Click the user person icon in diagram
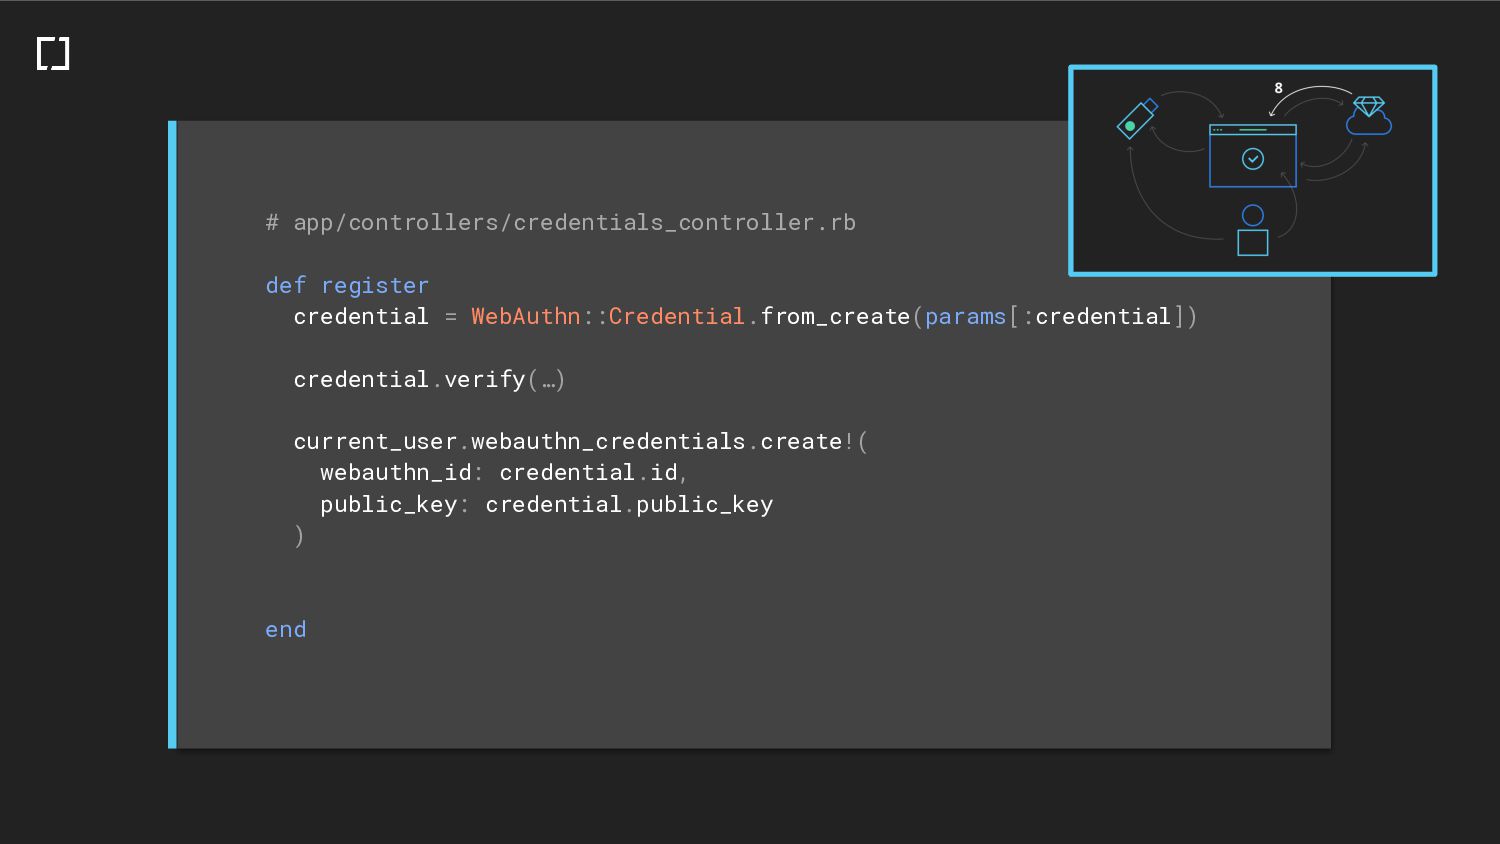 pos(1252,231)
